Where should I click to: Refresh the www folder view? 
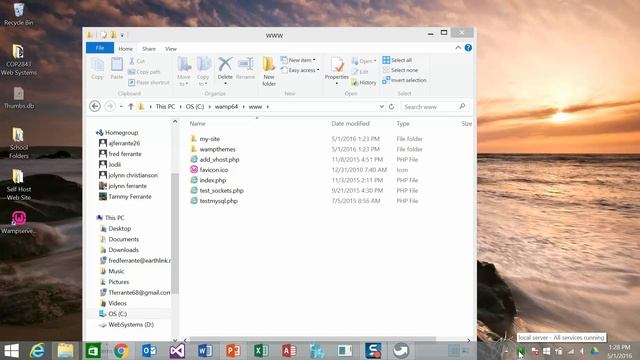coord(391,107)
